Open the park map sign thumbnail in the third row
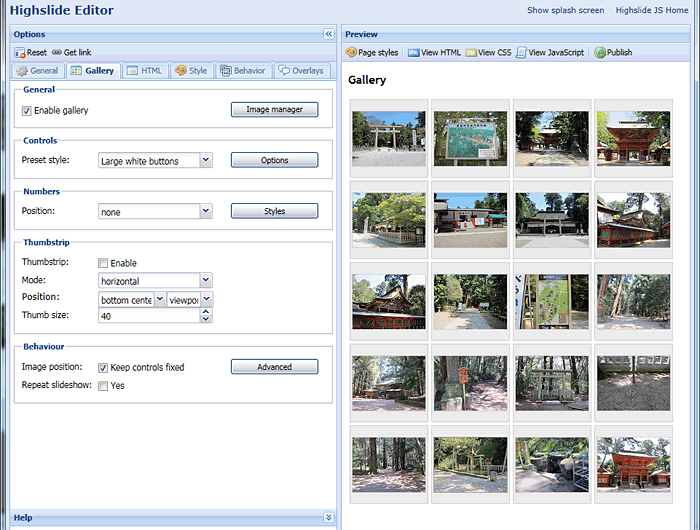The height and width of the screenshot is (530, 700). coord(552,302)
